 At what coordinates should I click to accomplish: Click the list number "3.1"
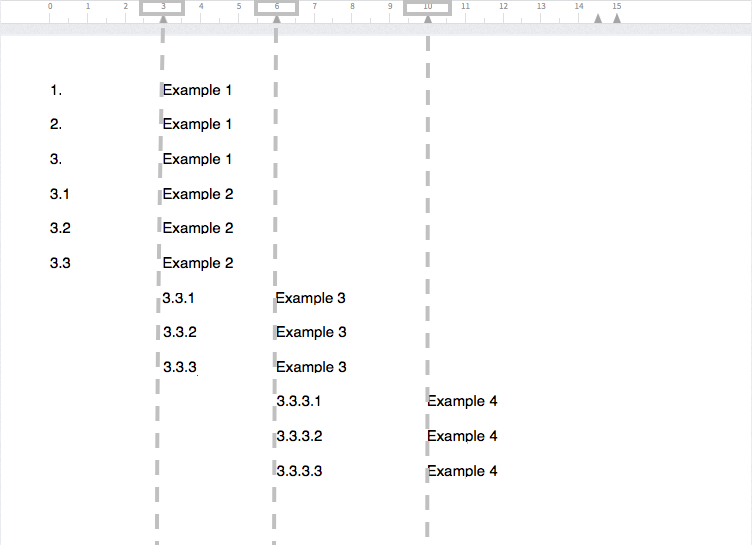point(59,194)
